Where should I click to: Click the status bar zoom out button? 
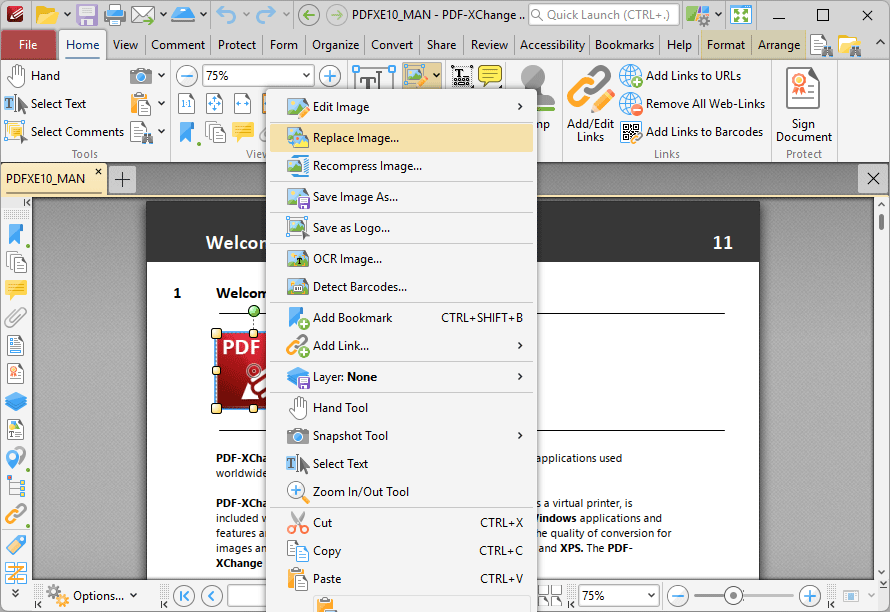pos(678,596)
